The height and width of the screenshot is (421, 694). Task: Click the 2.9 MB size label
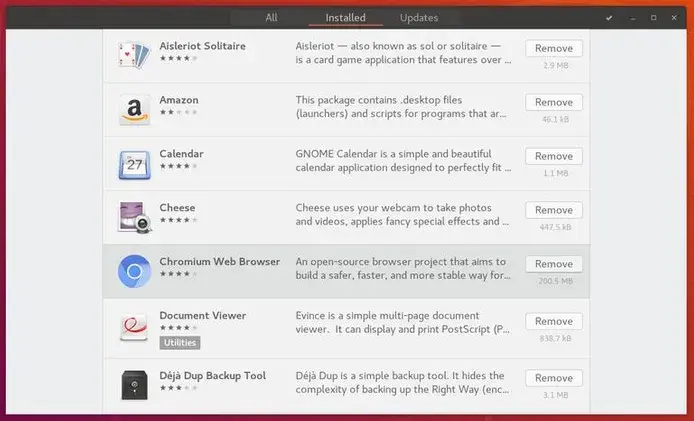pyautogui.click(x=555, y=66)
